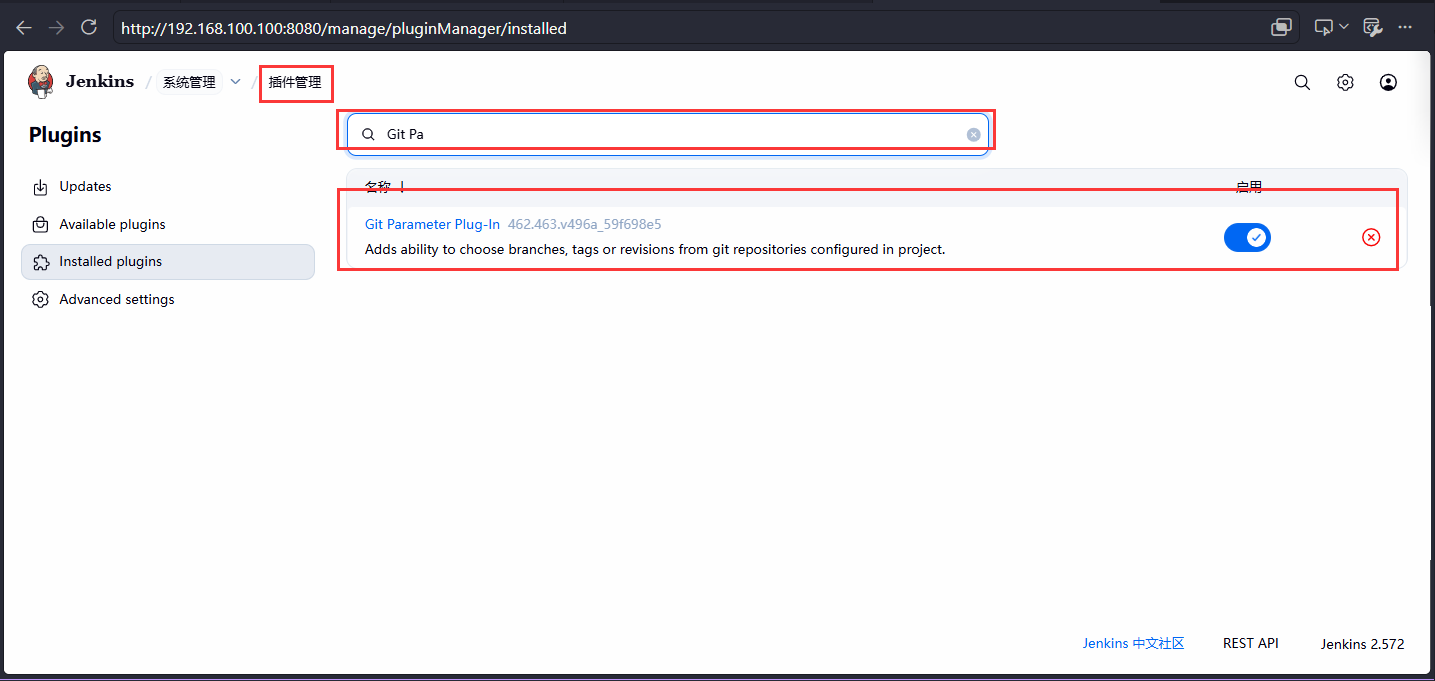Visit the Jenkins 中文社区 footer link
Screen dimensions: 1435x681
tap(1133, 644)
